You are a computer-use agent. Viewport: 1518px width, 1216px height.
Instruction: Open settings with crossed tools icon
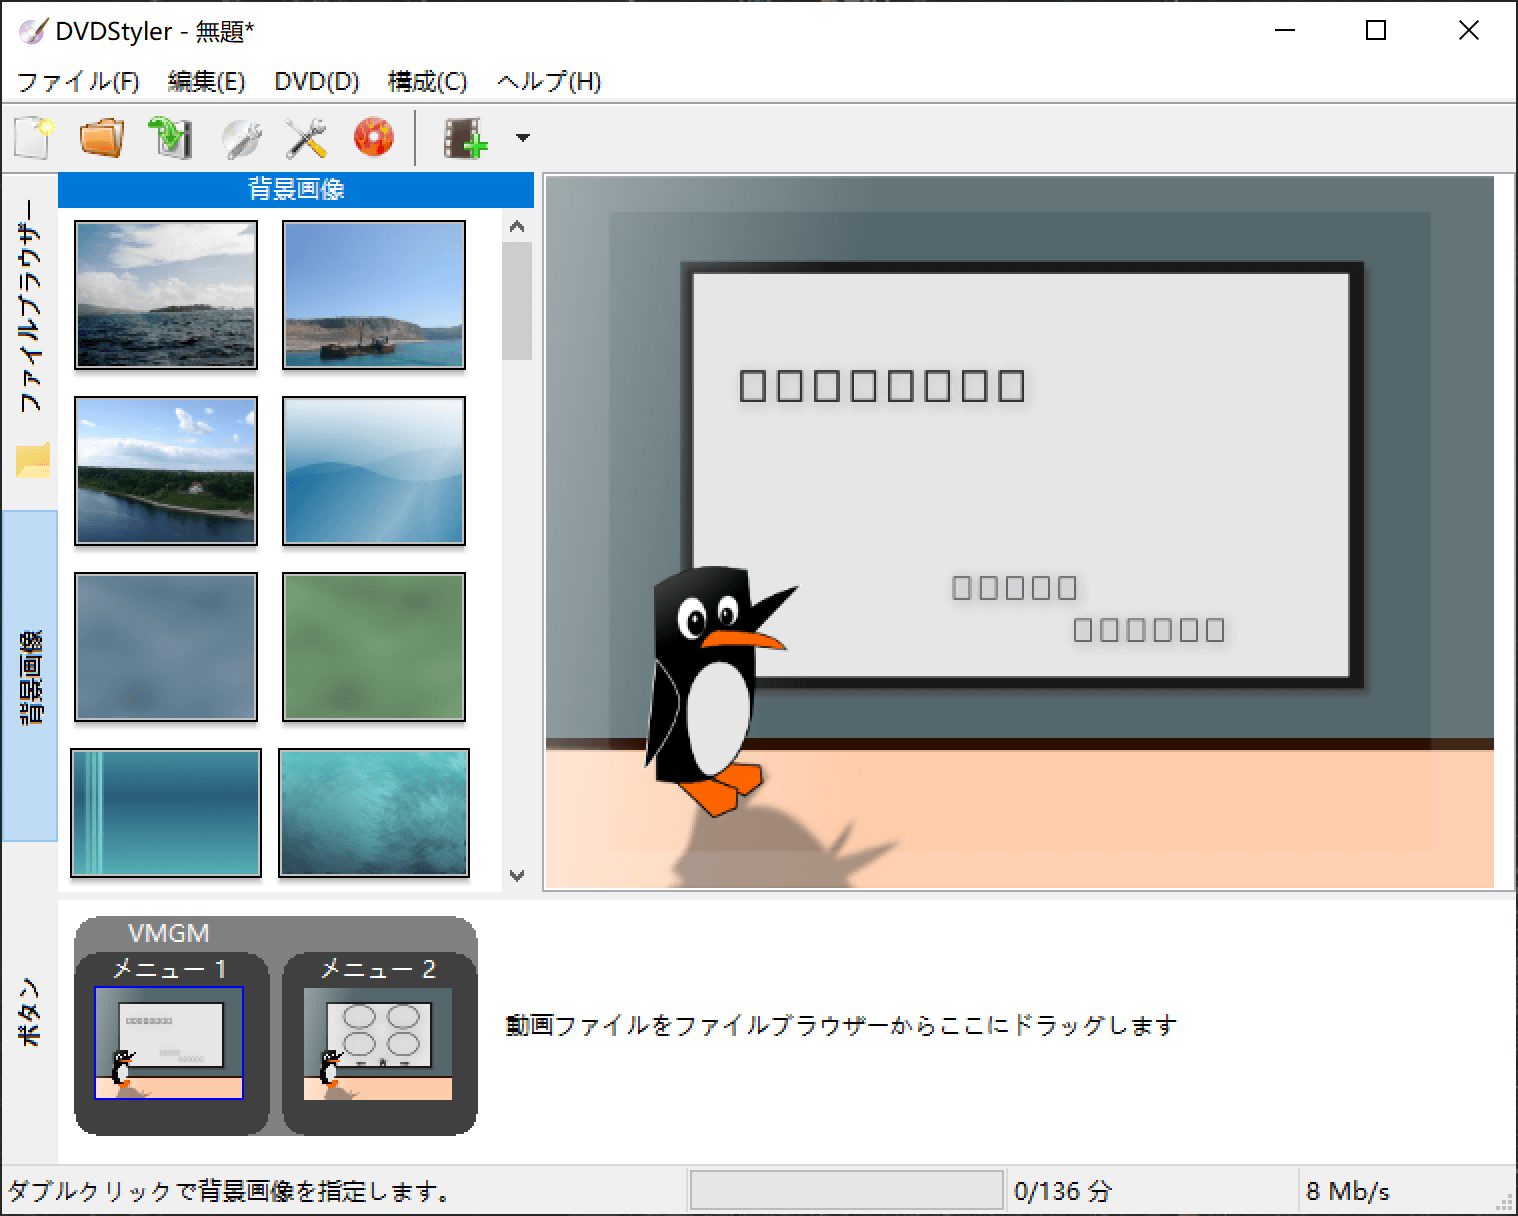coord(306,138)
